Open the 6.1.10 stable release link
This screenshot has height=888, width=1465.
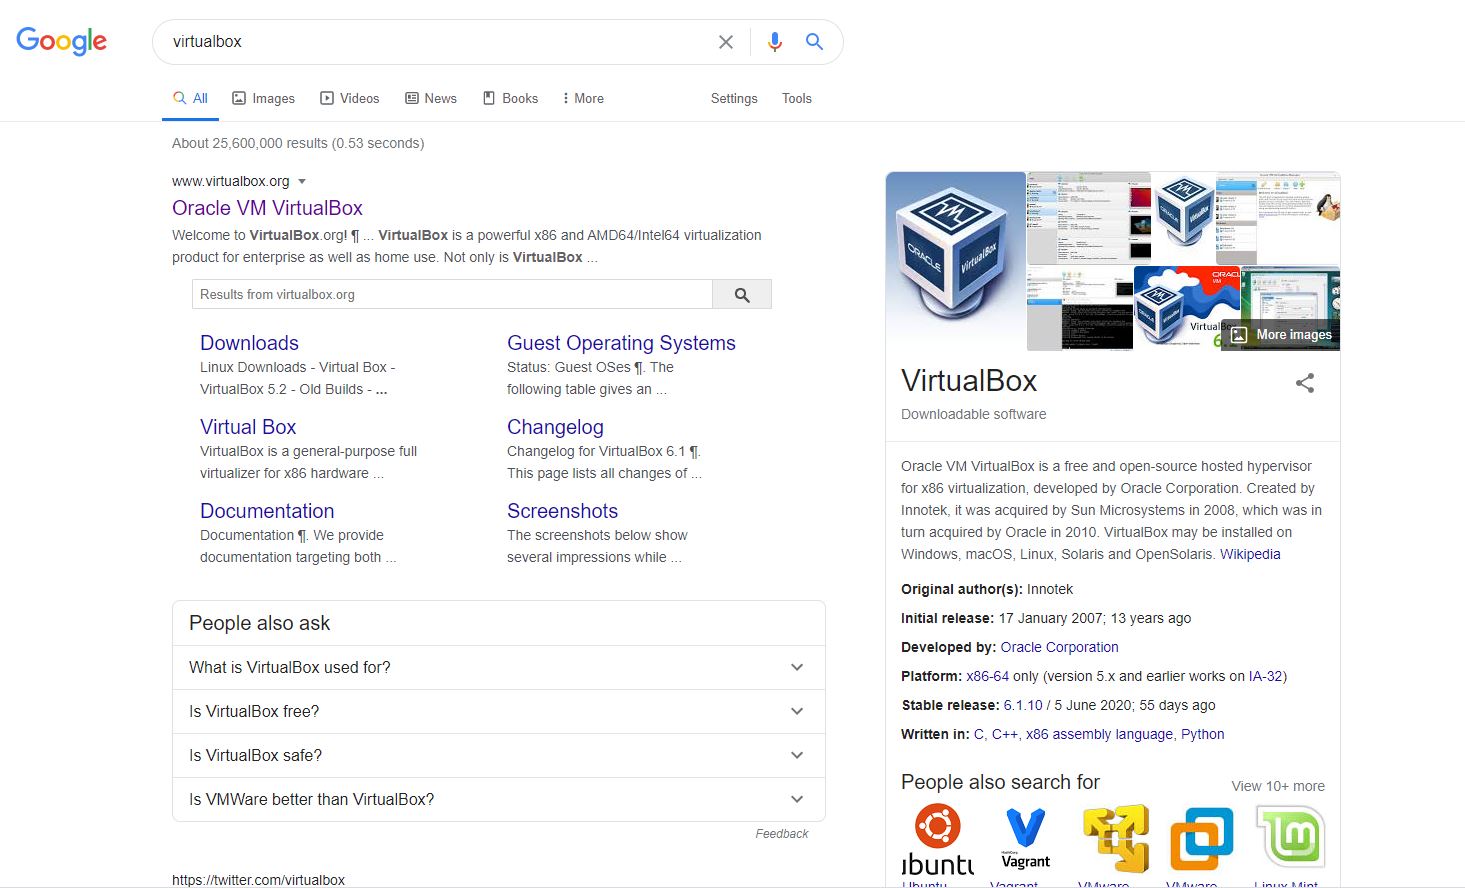pyautogui.click(x=1023, y=705)
